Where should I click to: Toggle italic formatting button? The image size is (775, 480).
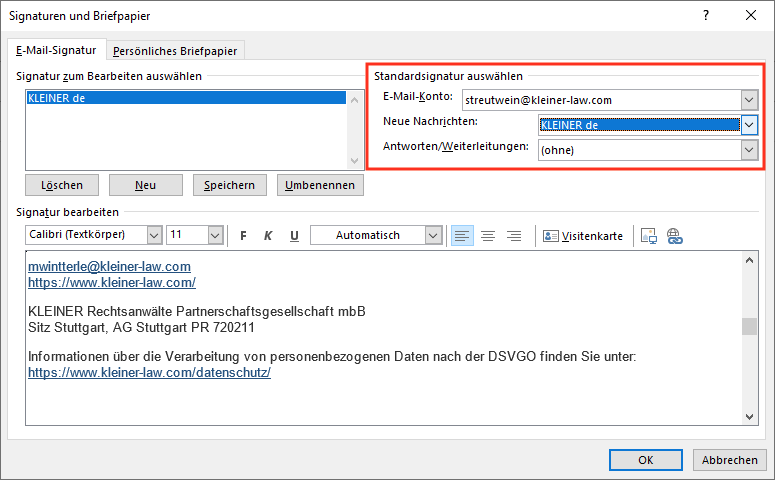coord(268,236)
